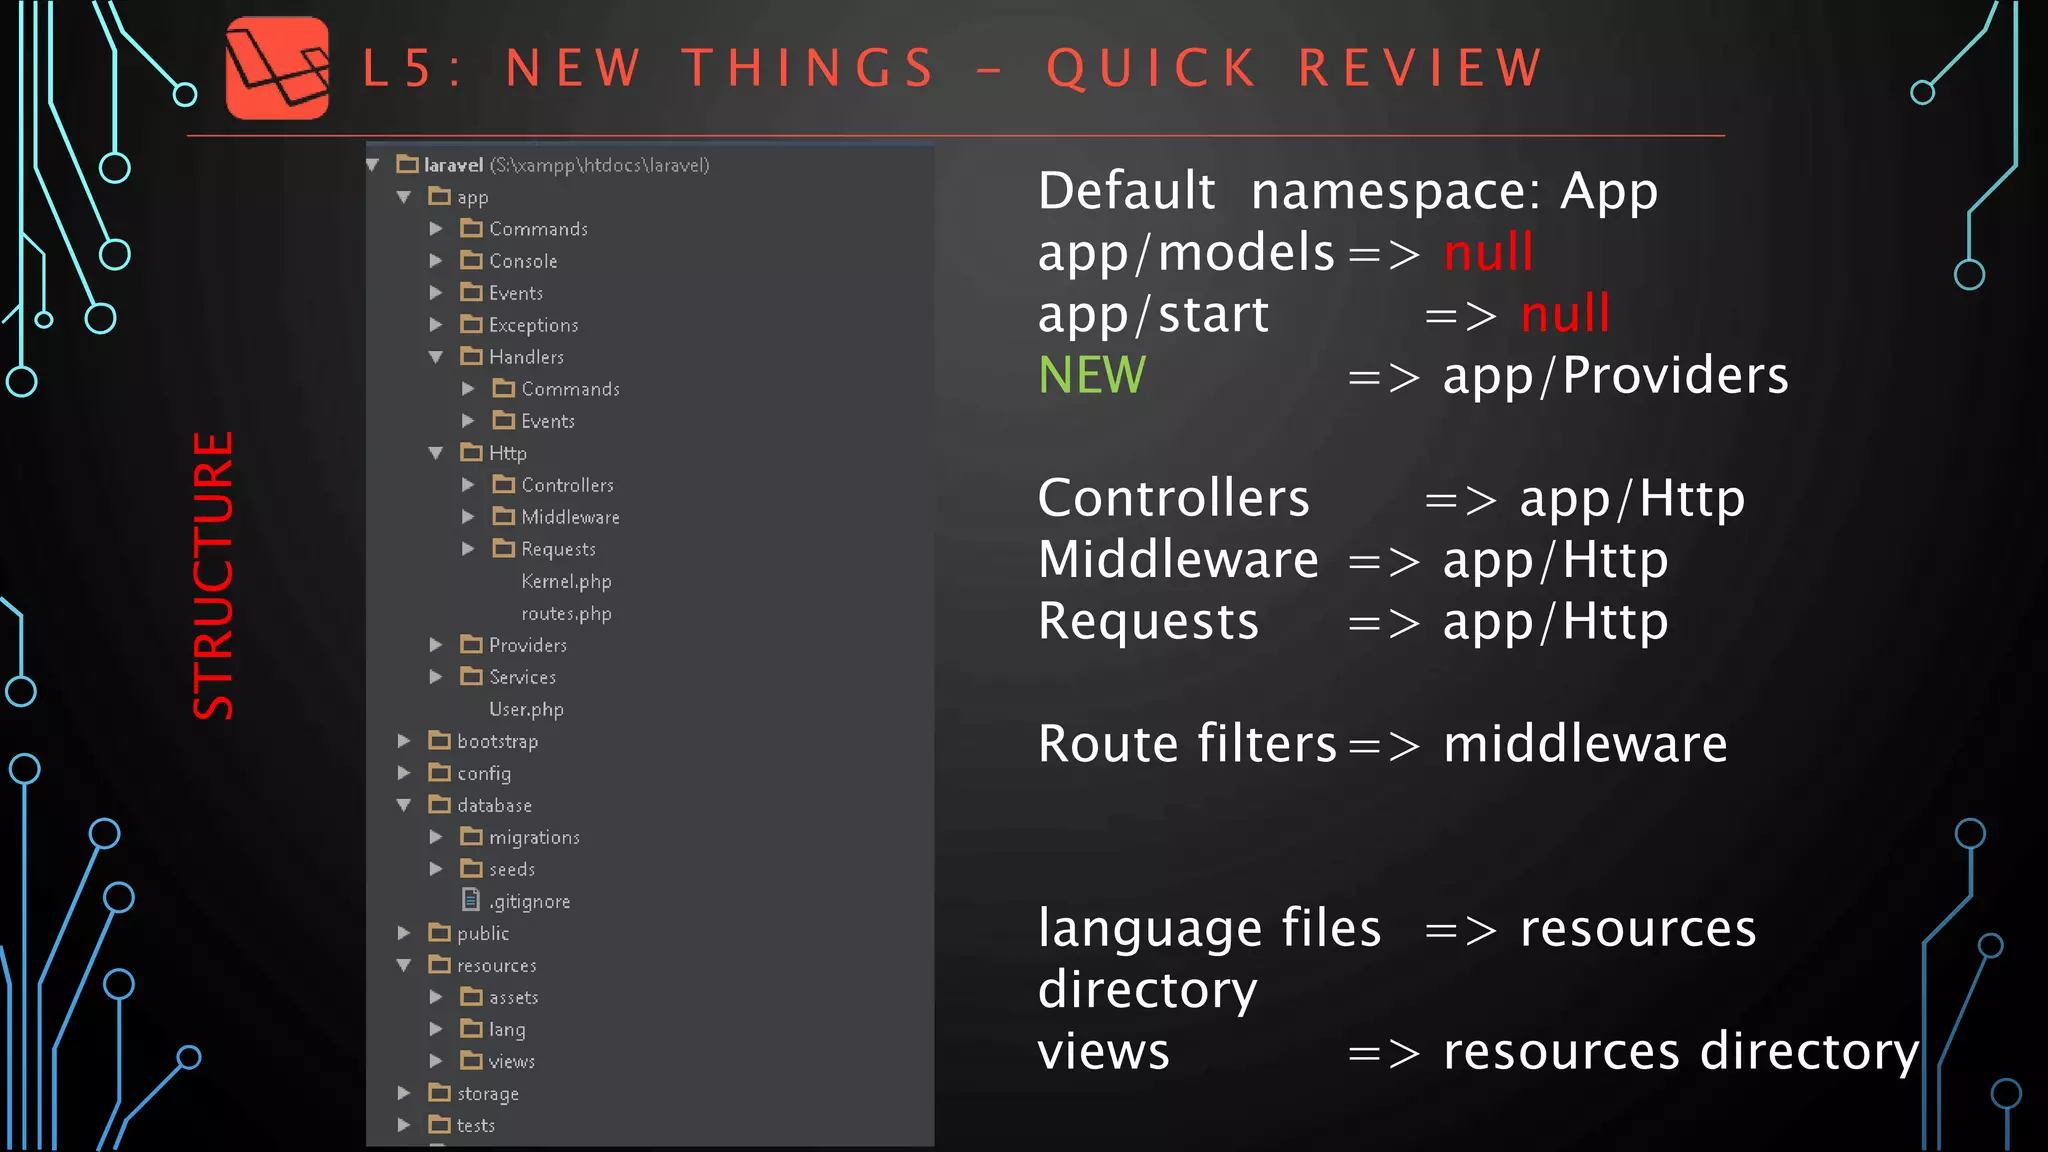Select the storage folder label

(488, 1094)
